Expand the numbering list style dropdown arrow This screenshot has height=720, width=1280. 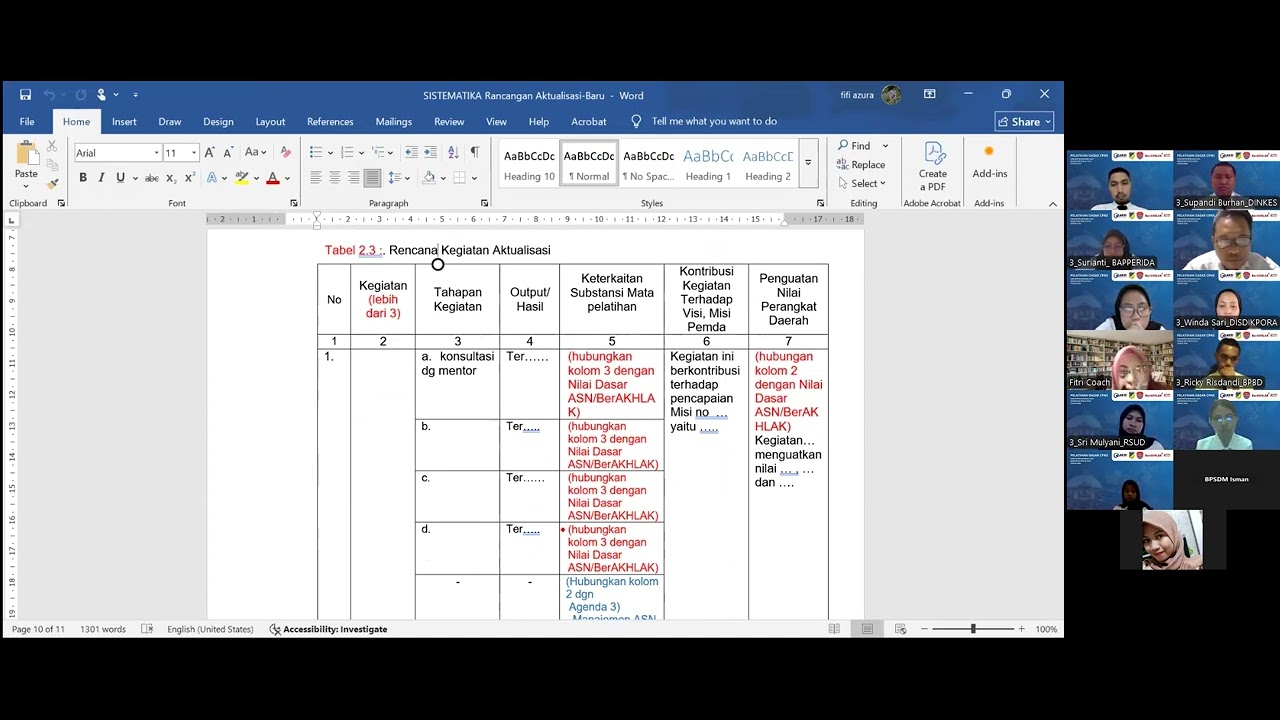pos(360,153)
